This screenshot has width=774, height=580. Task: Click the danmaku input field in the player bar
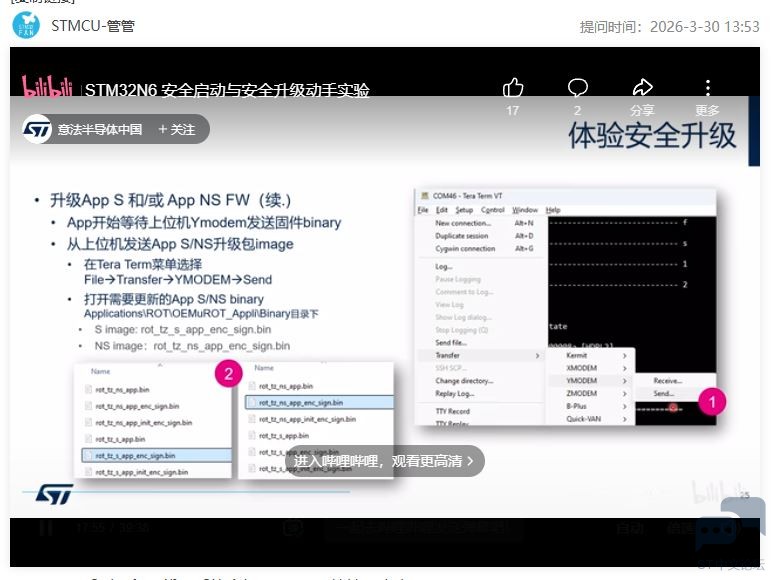[424, 528]
